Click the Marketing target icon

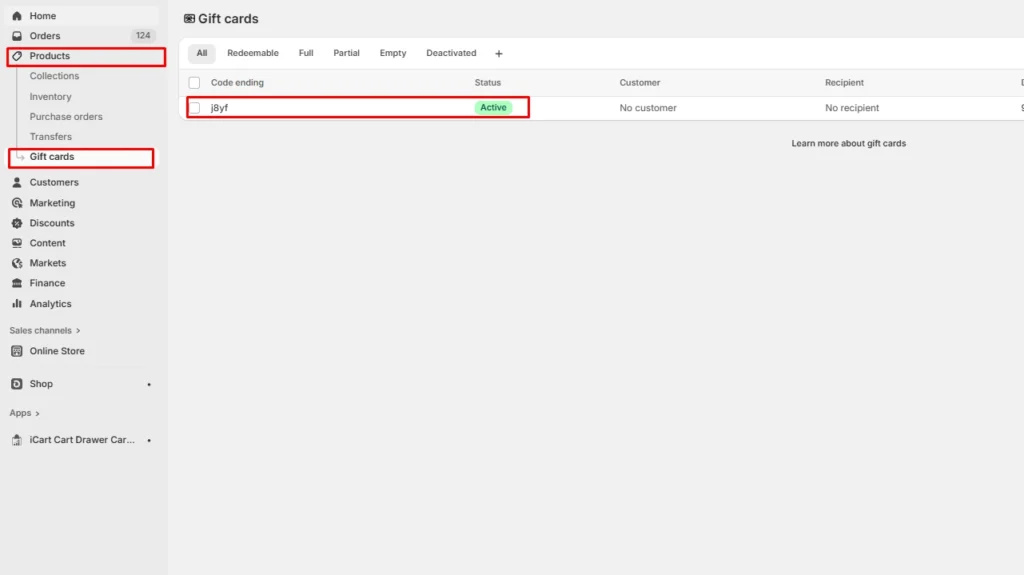tap(17, 203)
